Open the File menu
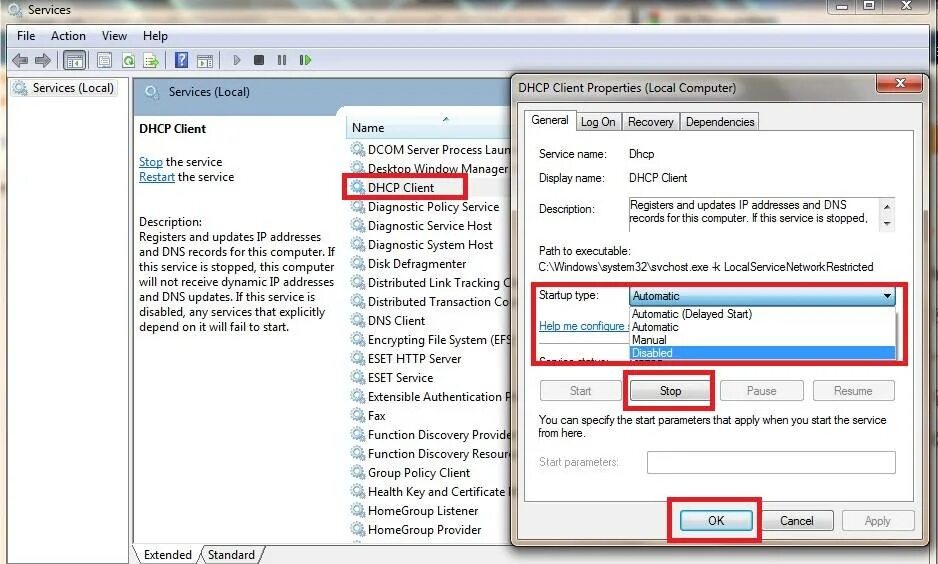Viewport: 938px width, 564px height. 26,36
